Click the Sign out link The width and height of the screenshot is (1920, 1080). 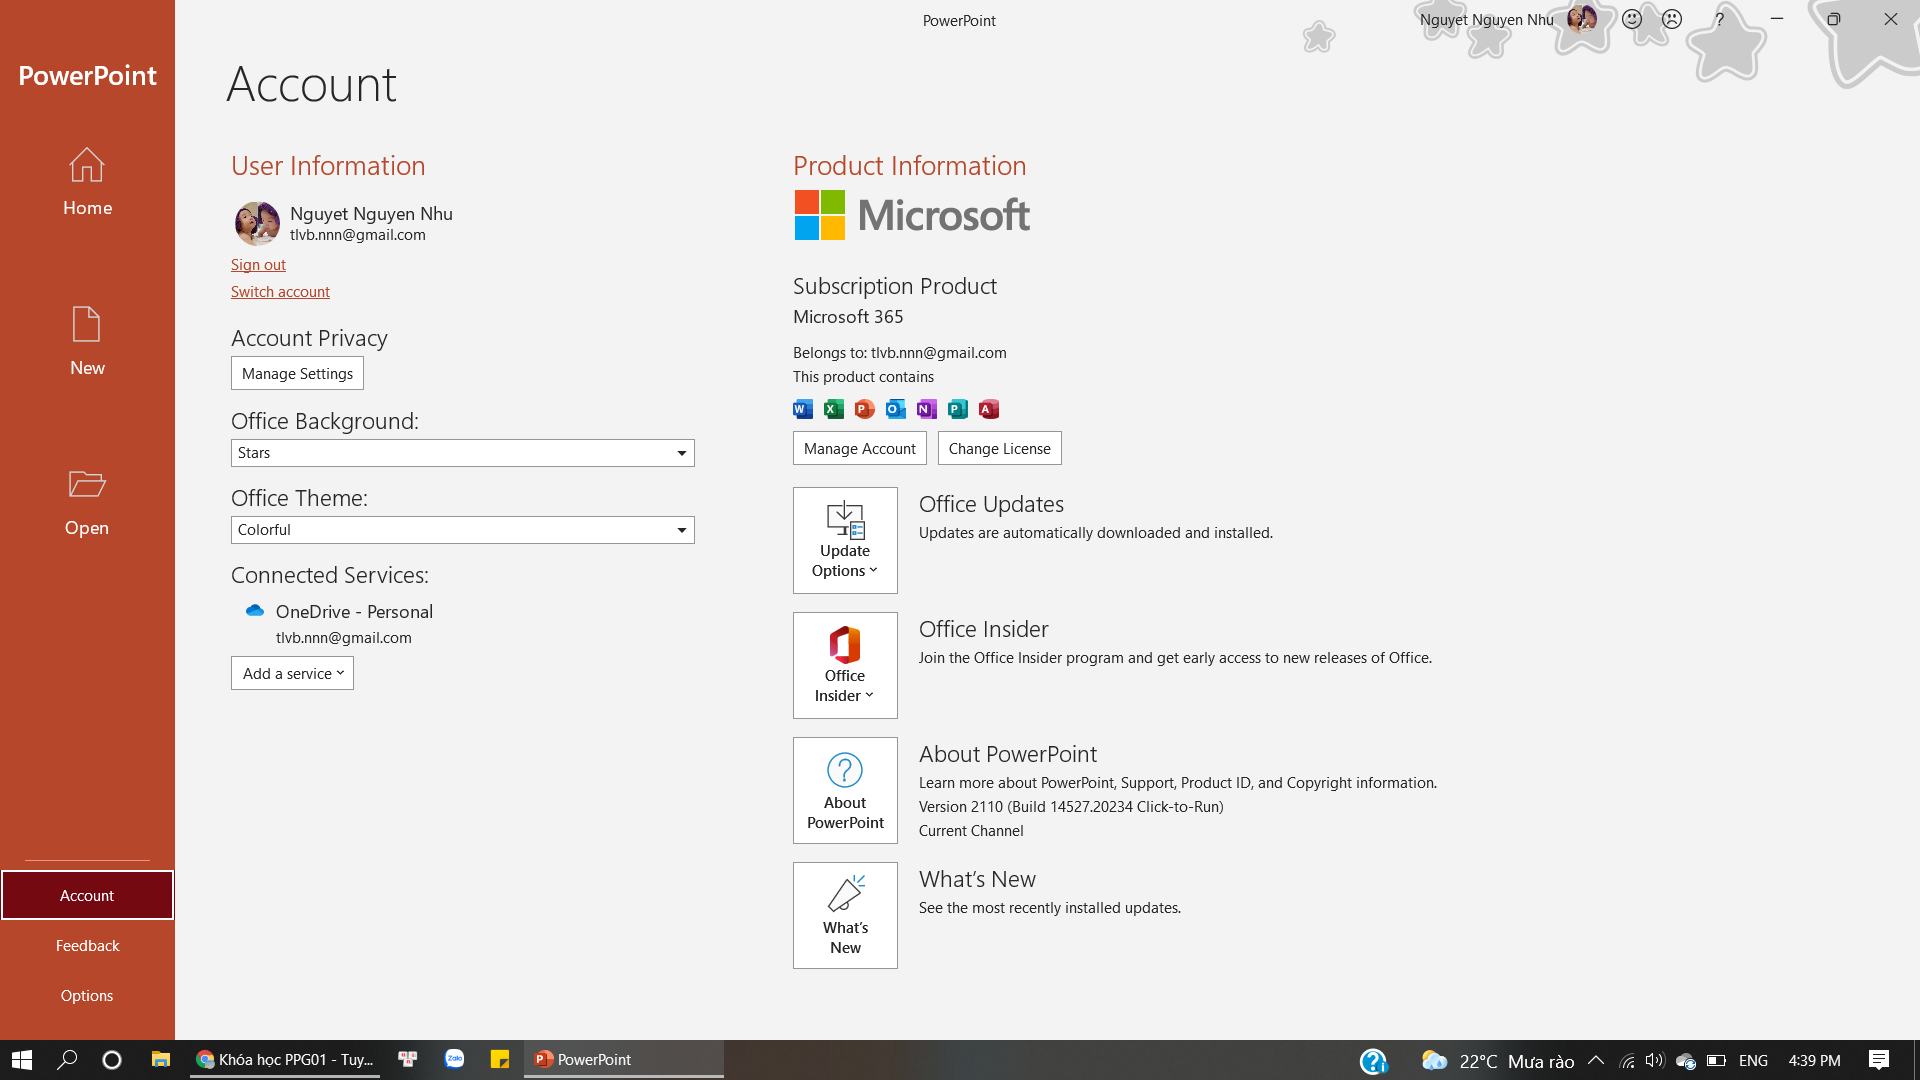click(258, 264)
